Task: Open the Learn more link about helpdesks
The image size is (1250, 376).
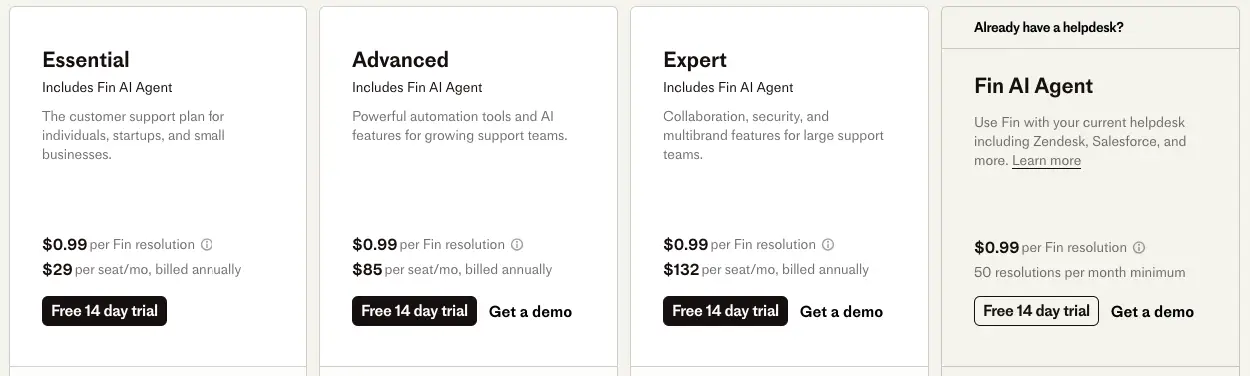Action: [1046, 161]
